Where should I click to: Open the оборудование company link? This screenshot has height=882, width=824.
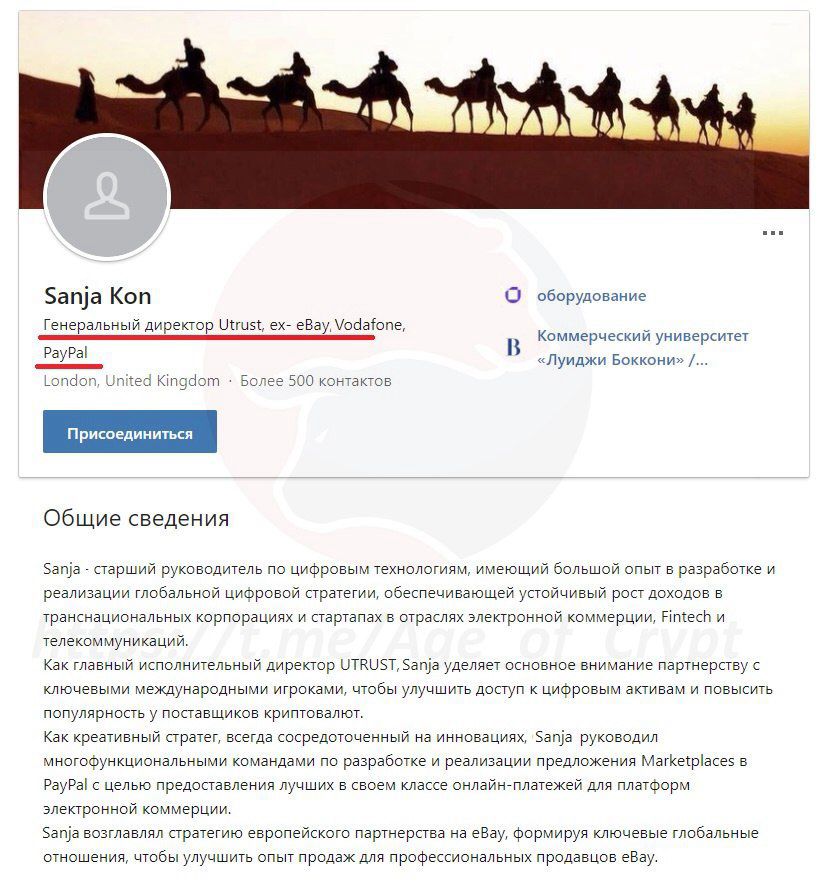pyautogui.click(x=591, y=296)
